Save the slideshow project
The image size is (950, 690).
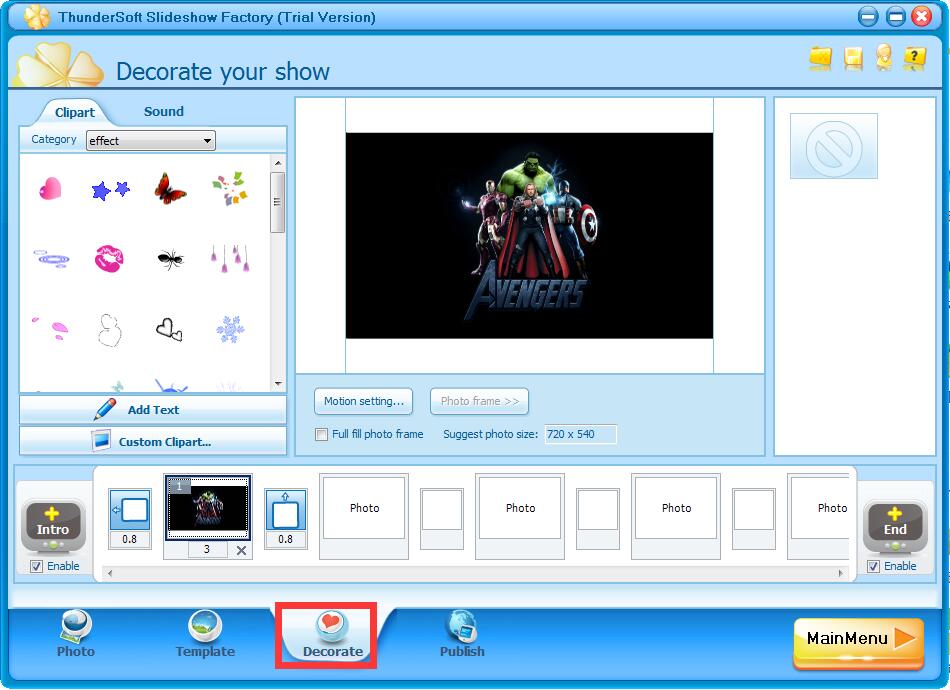(x=852, y=59)
